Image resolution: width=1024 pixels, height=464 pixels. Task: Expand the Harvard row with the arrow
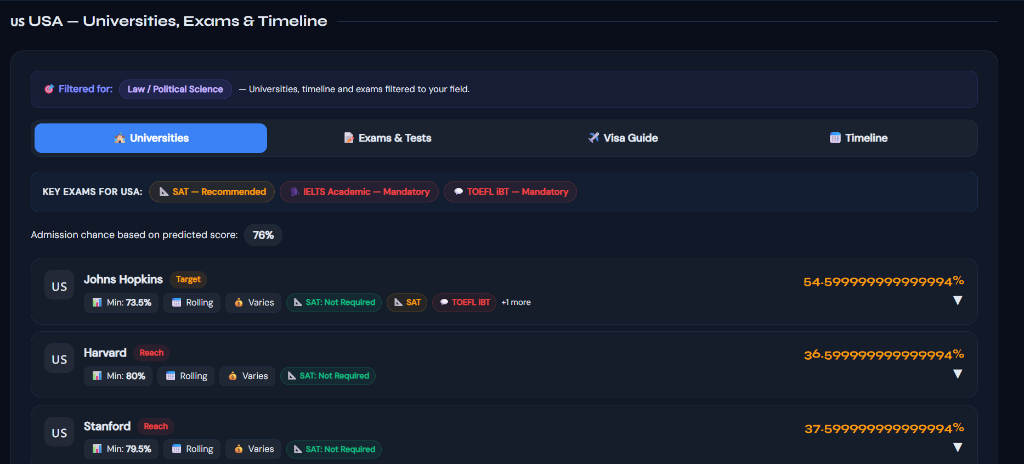(x=957, y=374)
